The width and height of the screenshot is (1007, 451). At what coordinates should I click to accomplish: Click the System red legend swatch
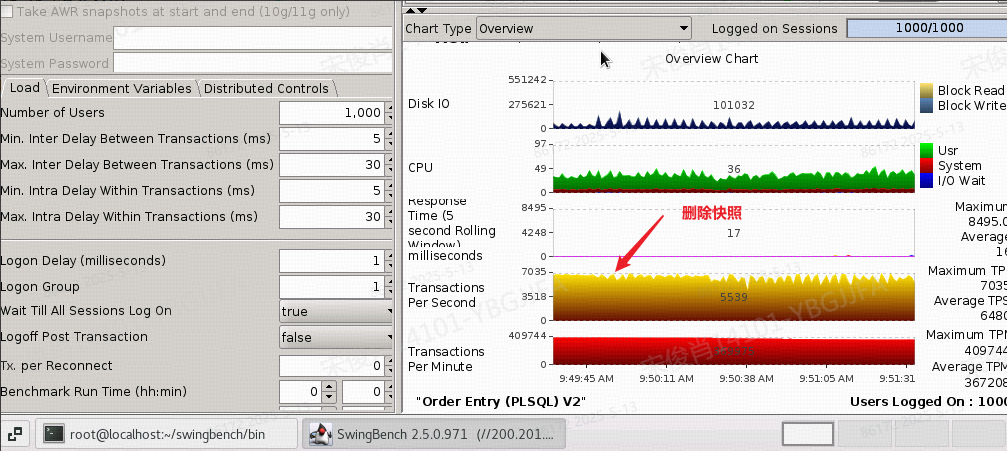(927, 166)
